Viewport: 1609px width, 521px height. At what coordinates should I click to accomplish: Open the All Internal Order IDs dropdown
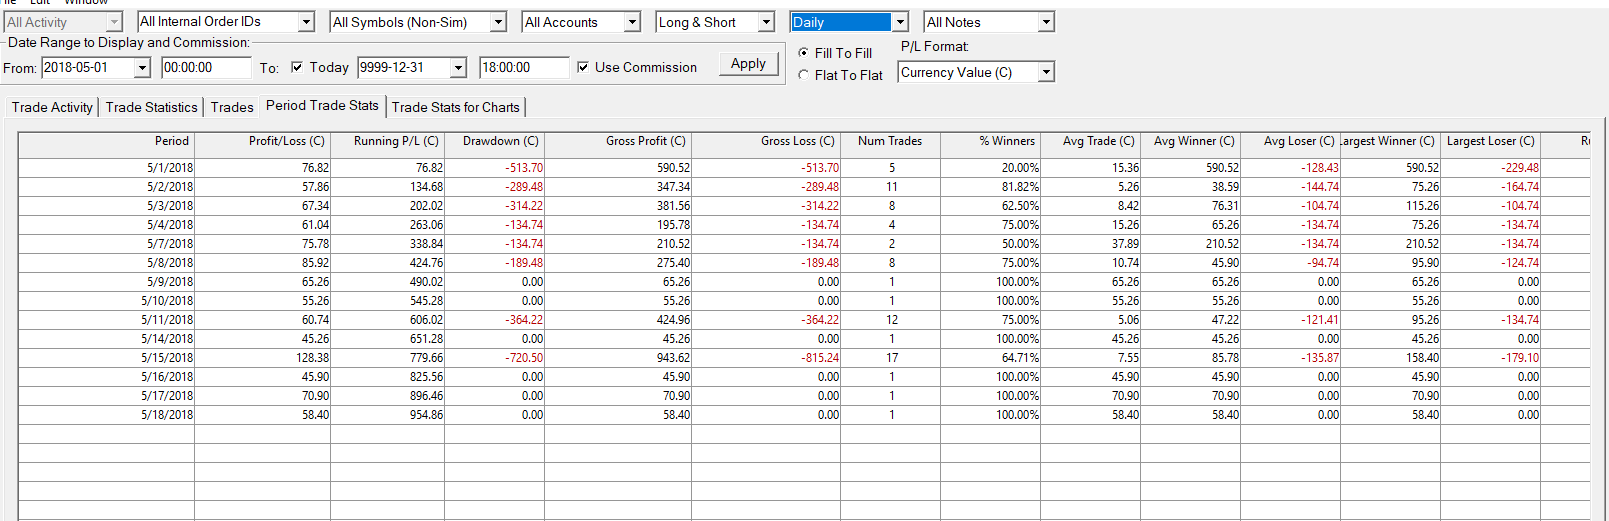tap(306, 22)
